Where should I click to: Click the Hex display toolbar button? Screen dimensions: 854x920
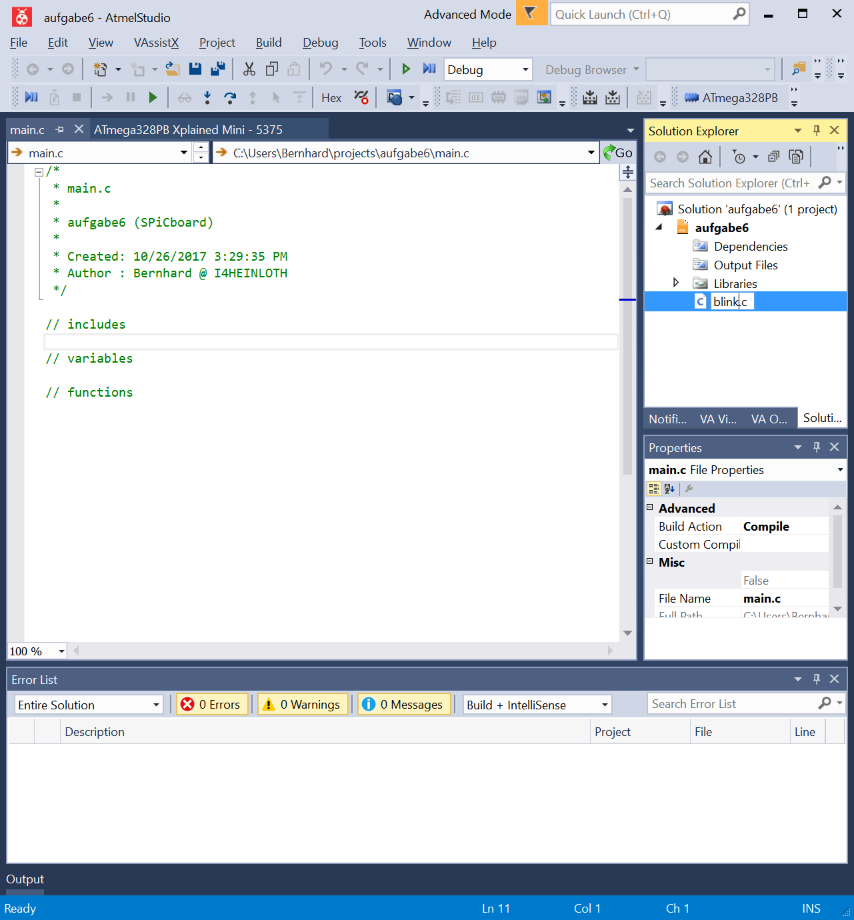click(x=332, y=97)
